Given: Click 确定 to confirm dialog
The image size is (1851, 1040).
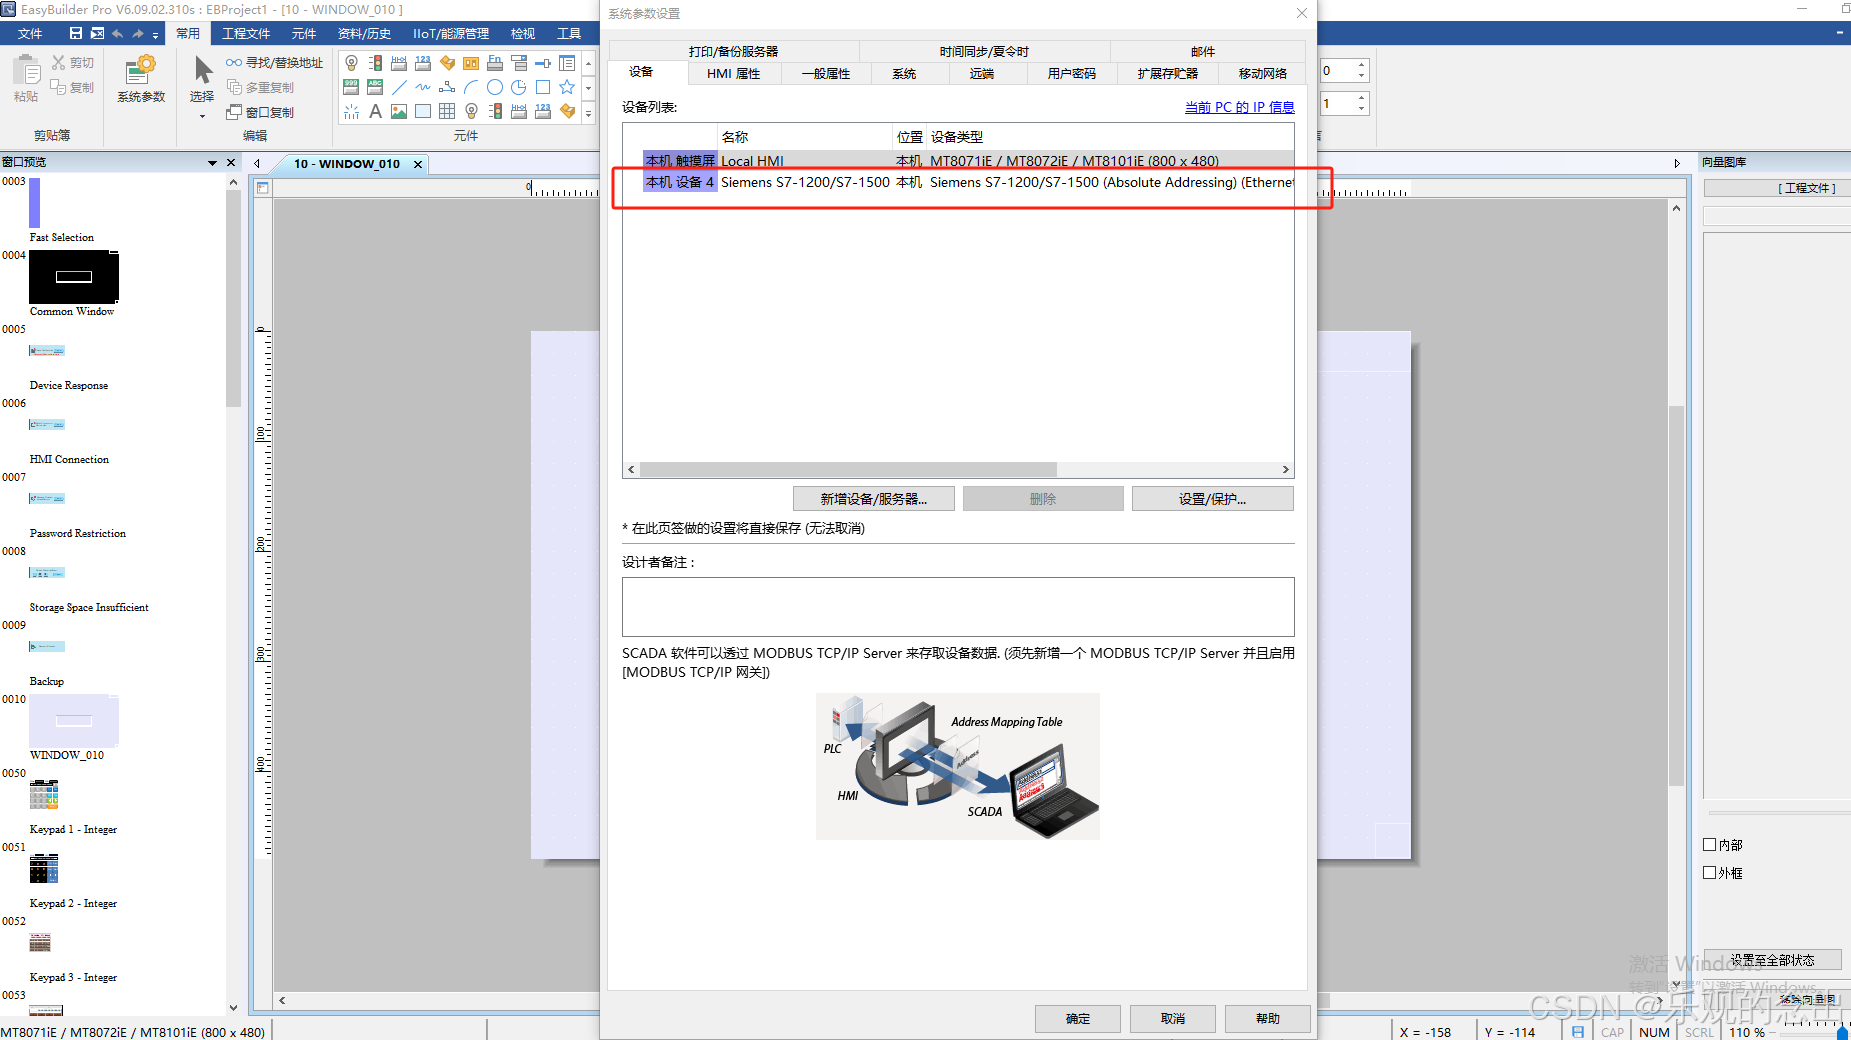Looking at the screenshot, I should coord(1078,1018).
